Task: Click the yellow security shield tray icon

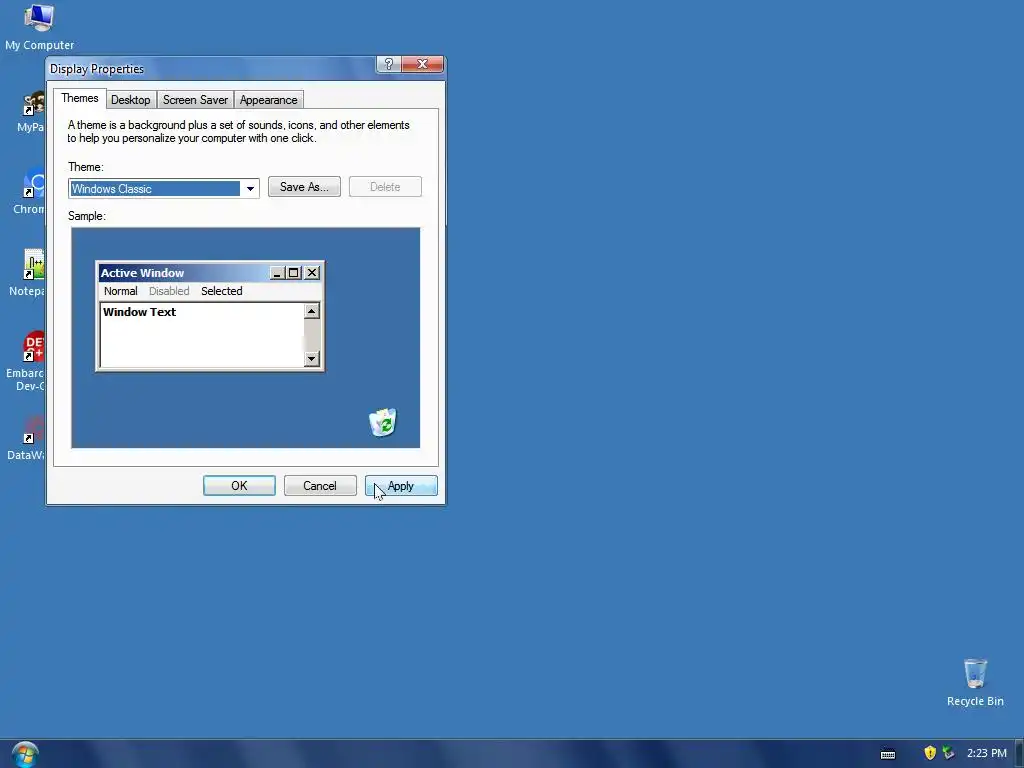Action: 930,753
